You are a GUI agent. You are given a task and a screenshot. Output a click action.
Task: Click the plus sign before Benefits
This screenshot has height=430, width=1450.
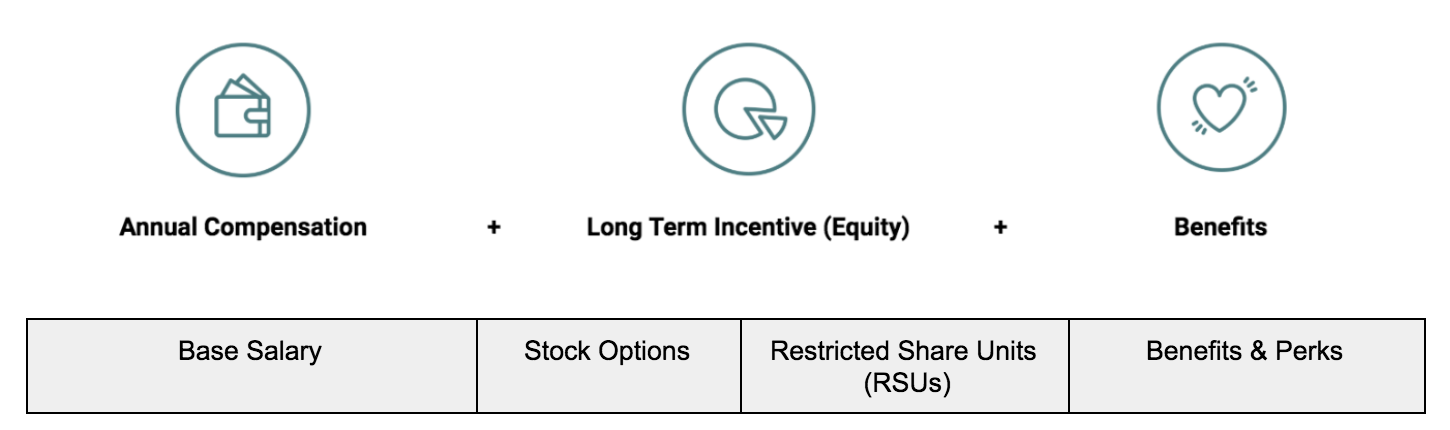1000,228
